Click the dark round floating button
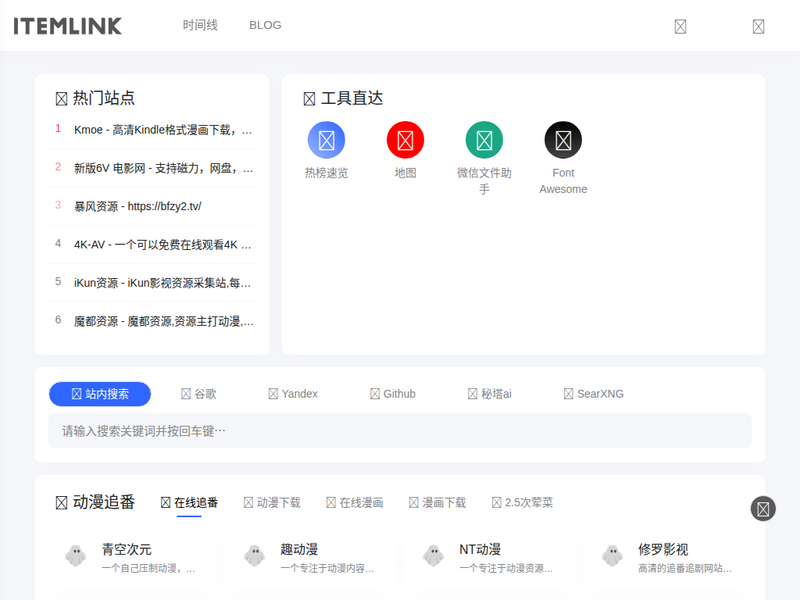Viewport: 800px width, 600px height. [x=763, y=509]
